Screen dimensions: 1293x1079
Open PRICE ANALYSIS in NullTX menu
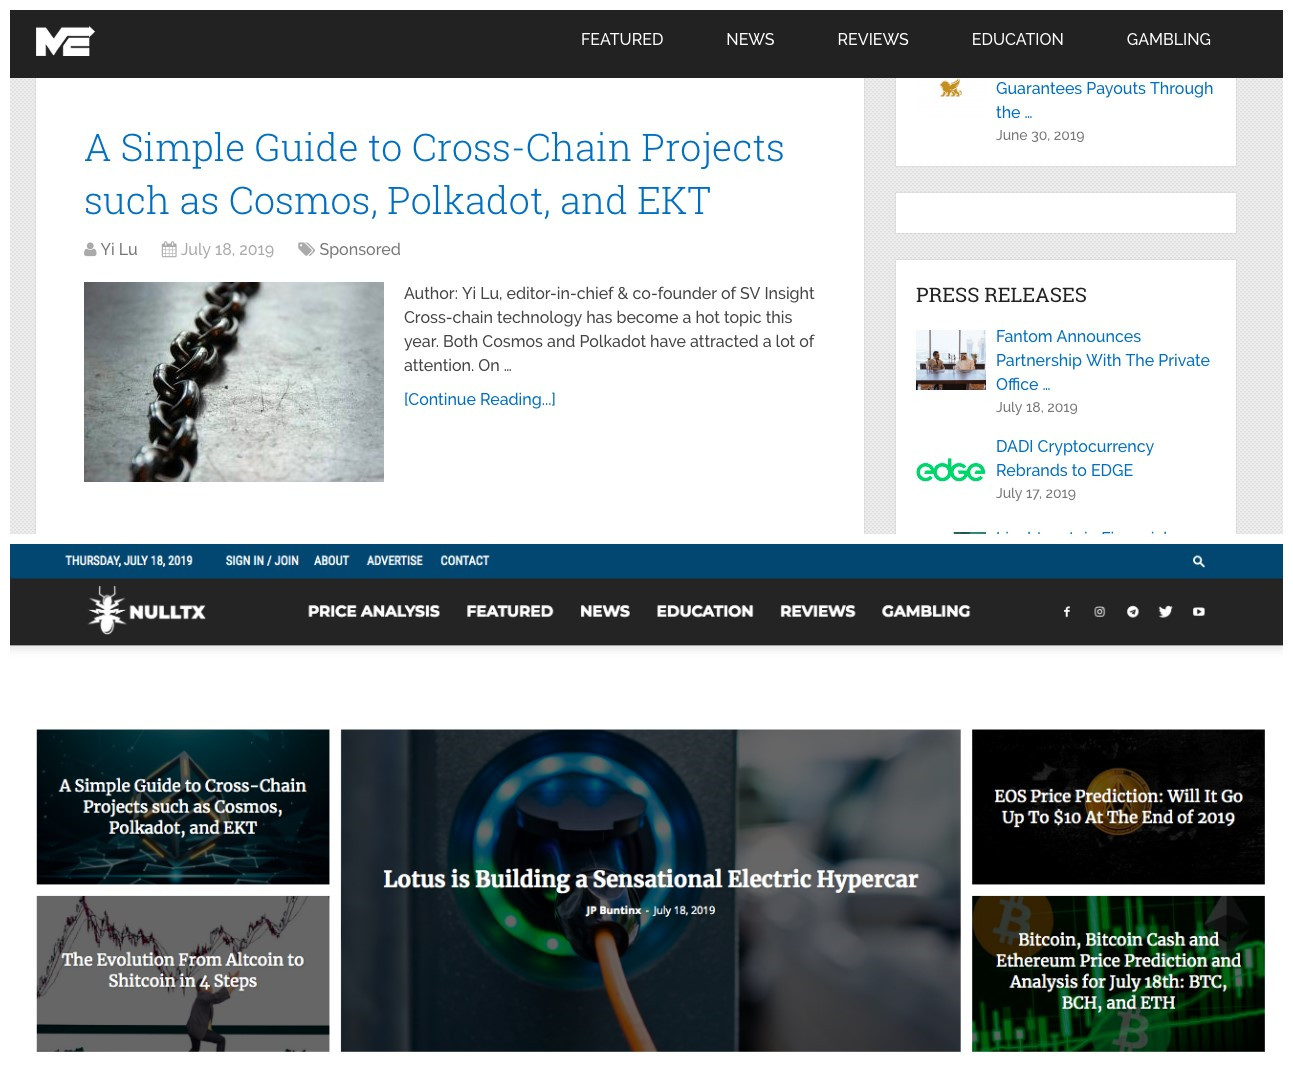(x=374, y=611)
